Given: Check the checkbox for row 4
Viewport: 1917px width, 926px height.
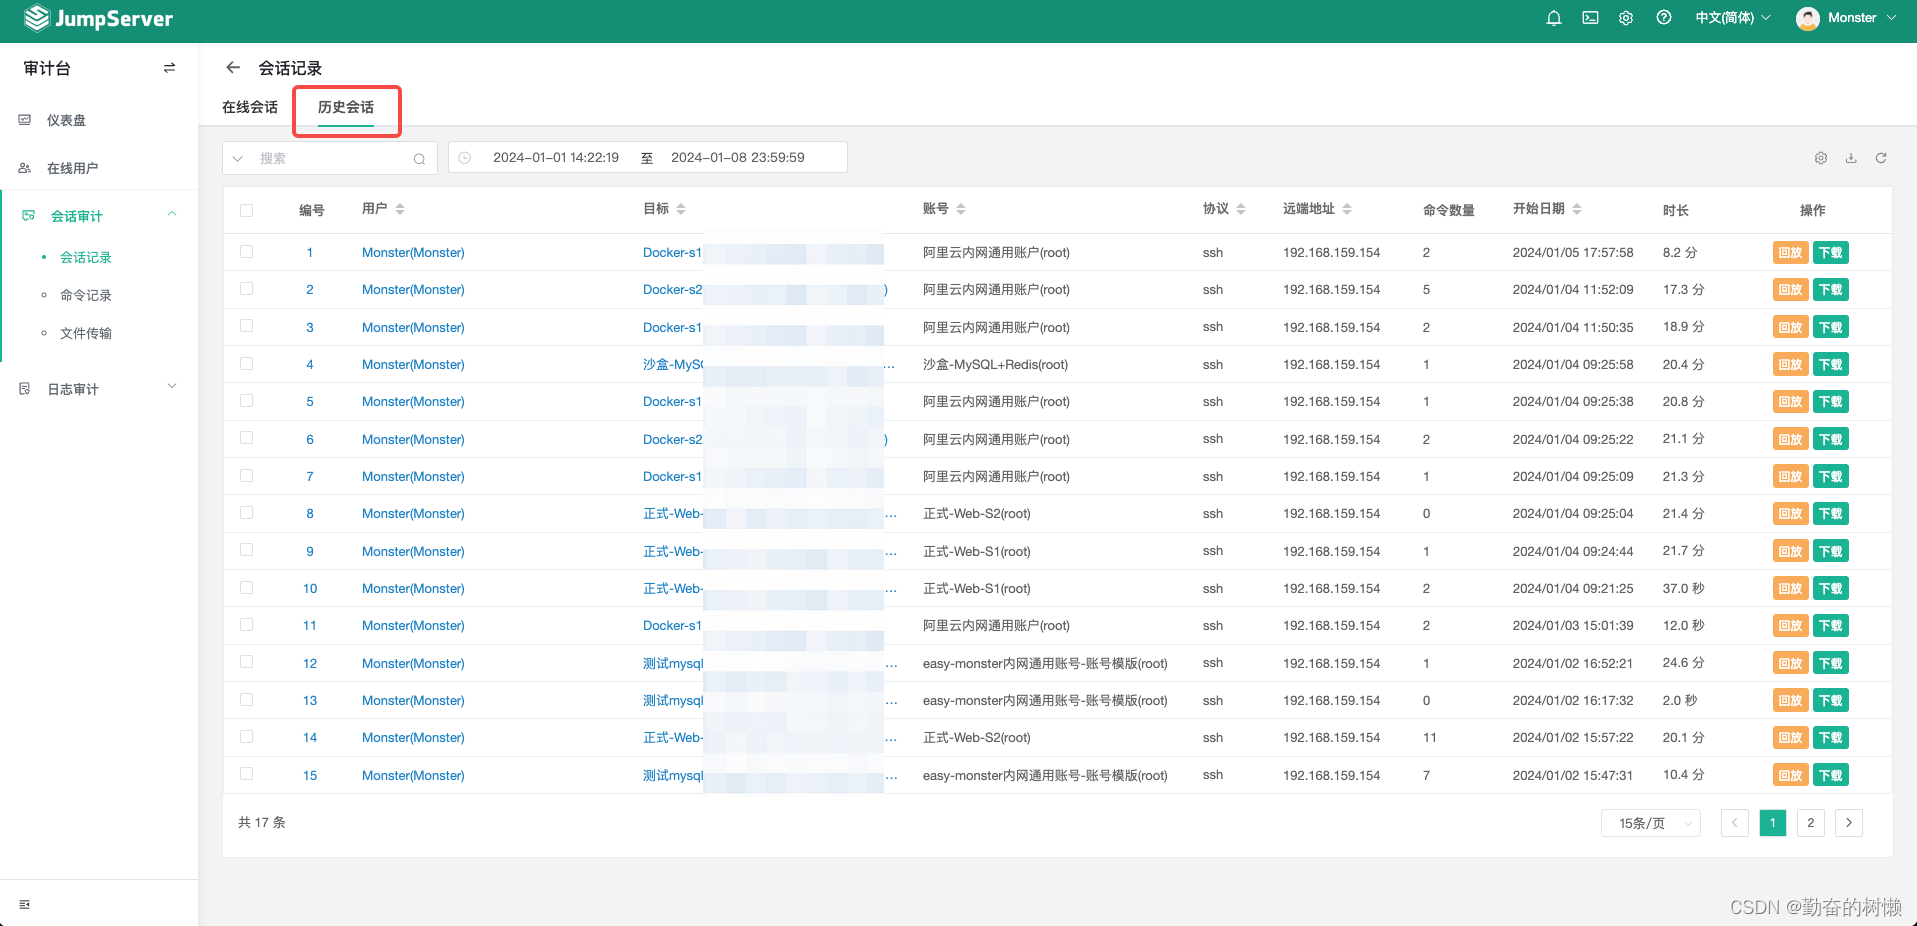Looking at the screenshot, I should [247, 364].
